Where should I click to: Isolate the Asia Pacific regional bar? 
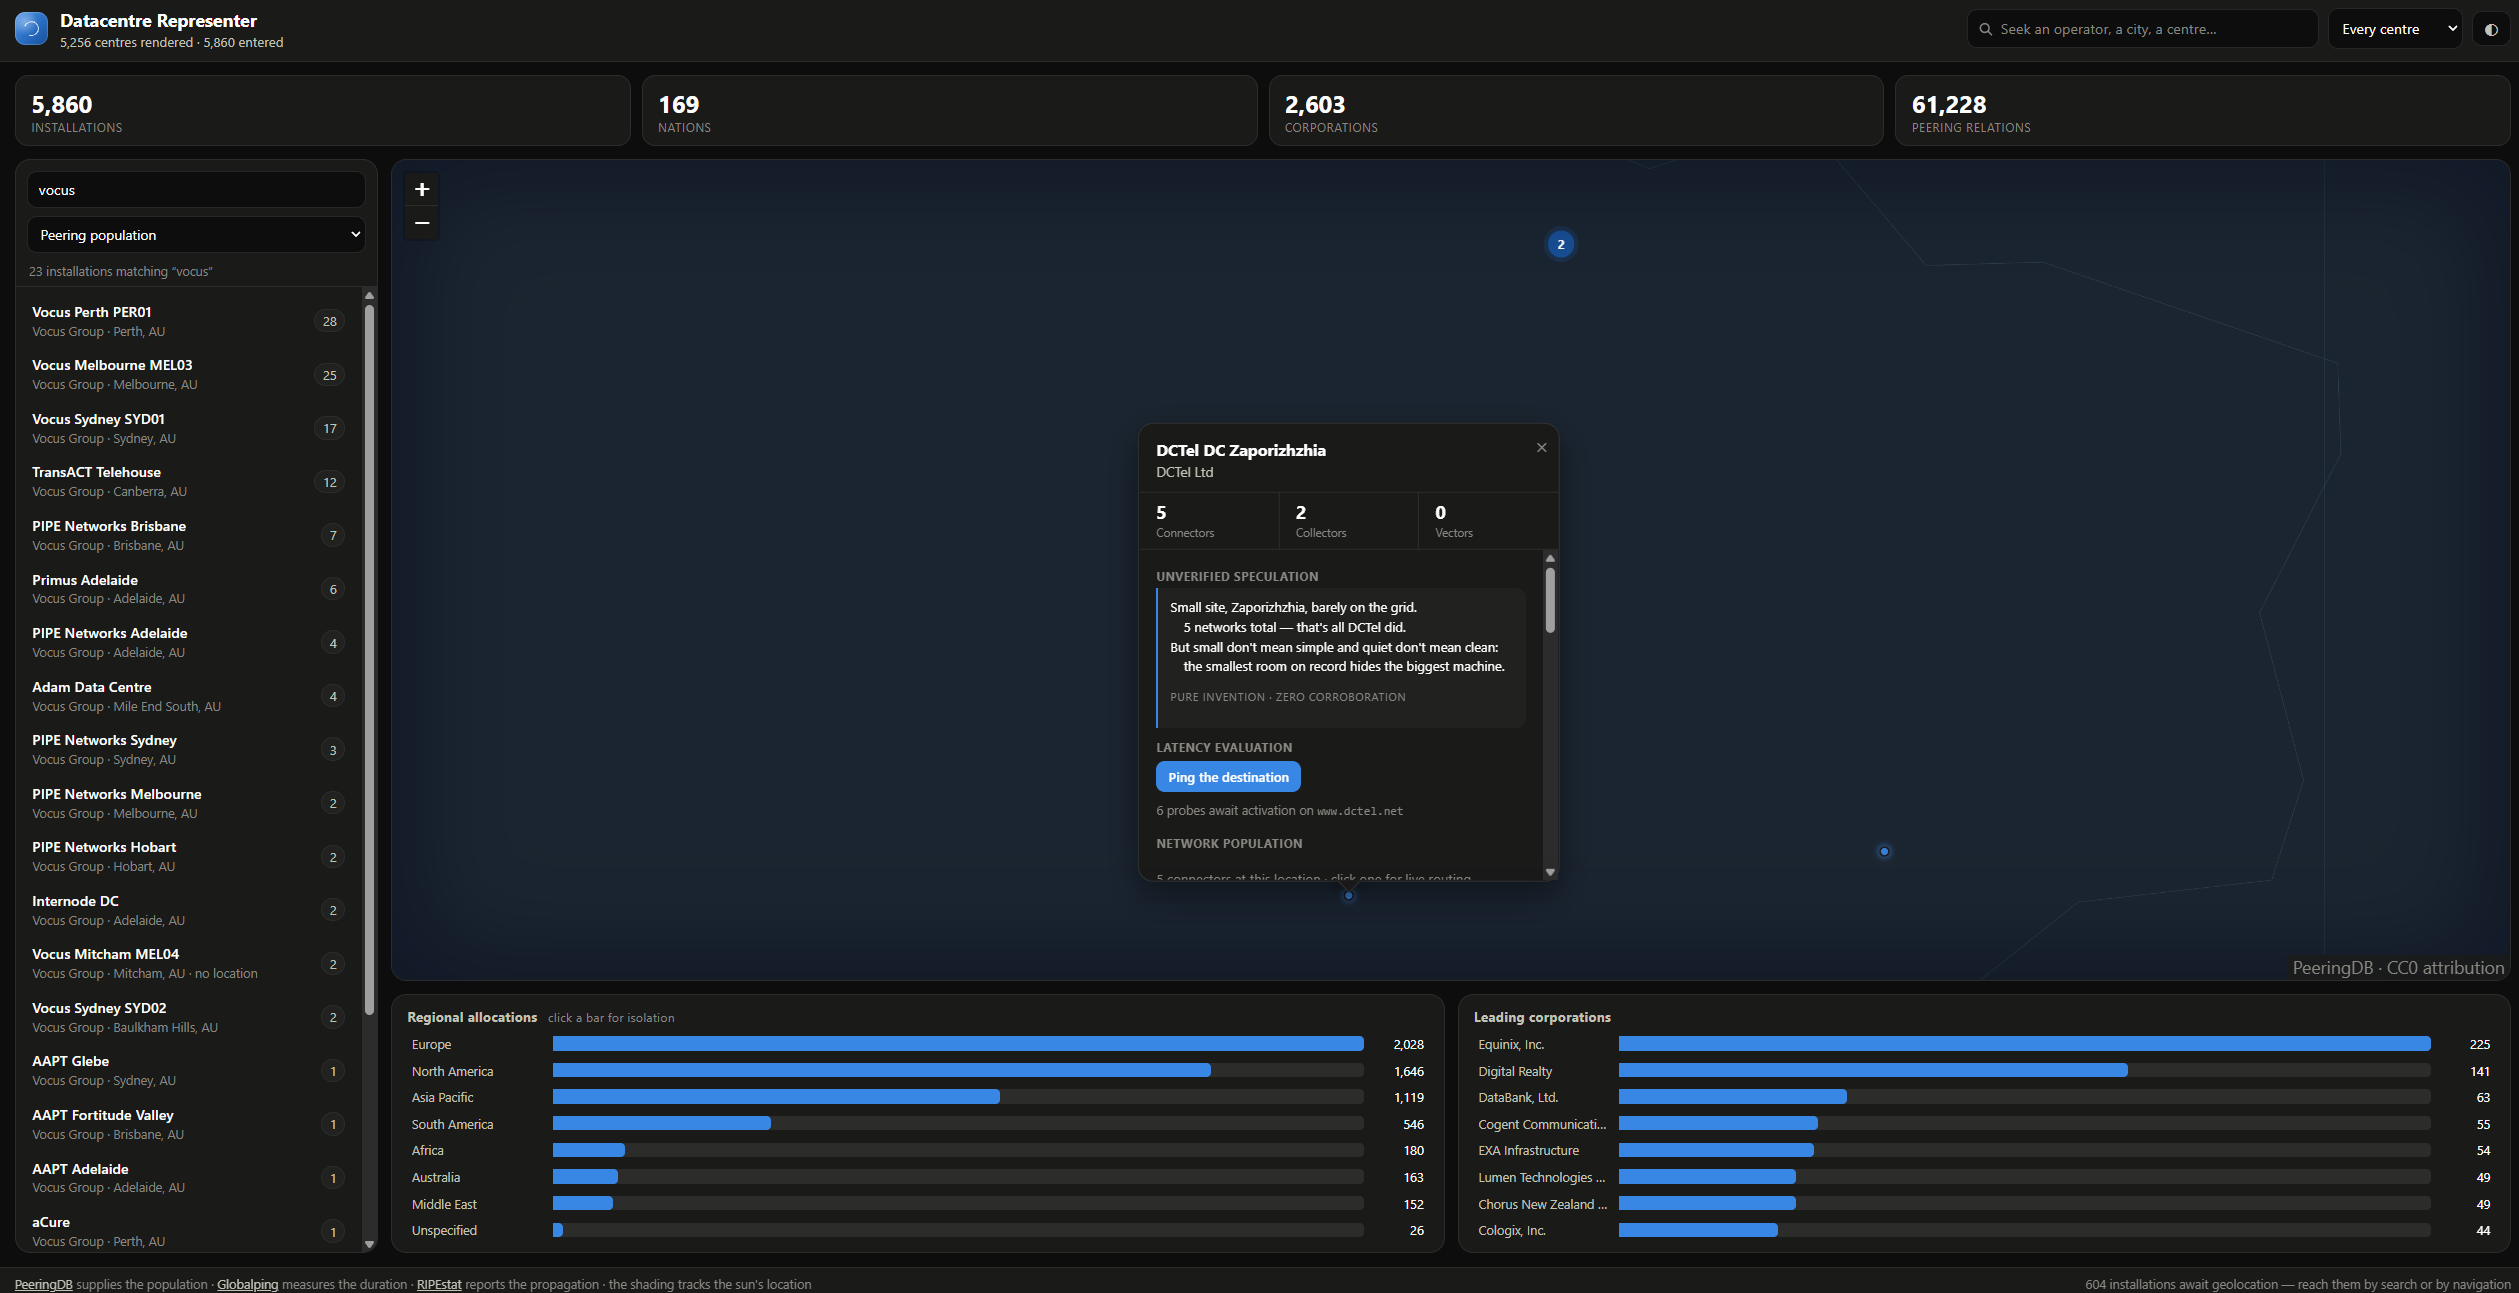917,1097
